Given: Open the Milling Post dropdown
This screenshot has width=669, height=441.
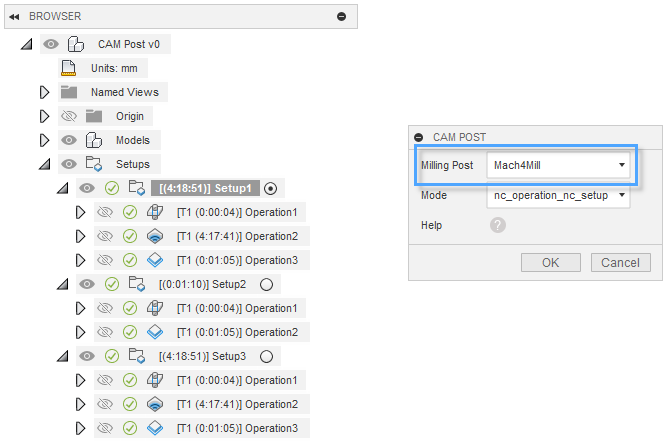Looking at the screenshot, I should tap(558, 165).
